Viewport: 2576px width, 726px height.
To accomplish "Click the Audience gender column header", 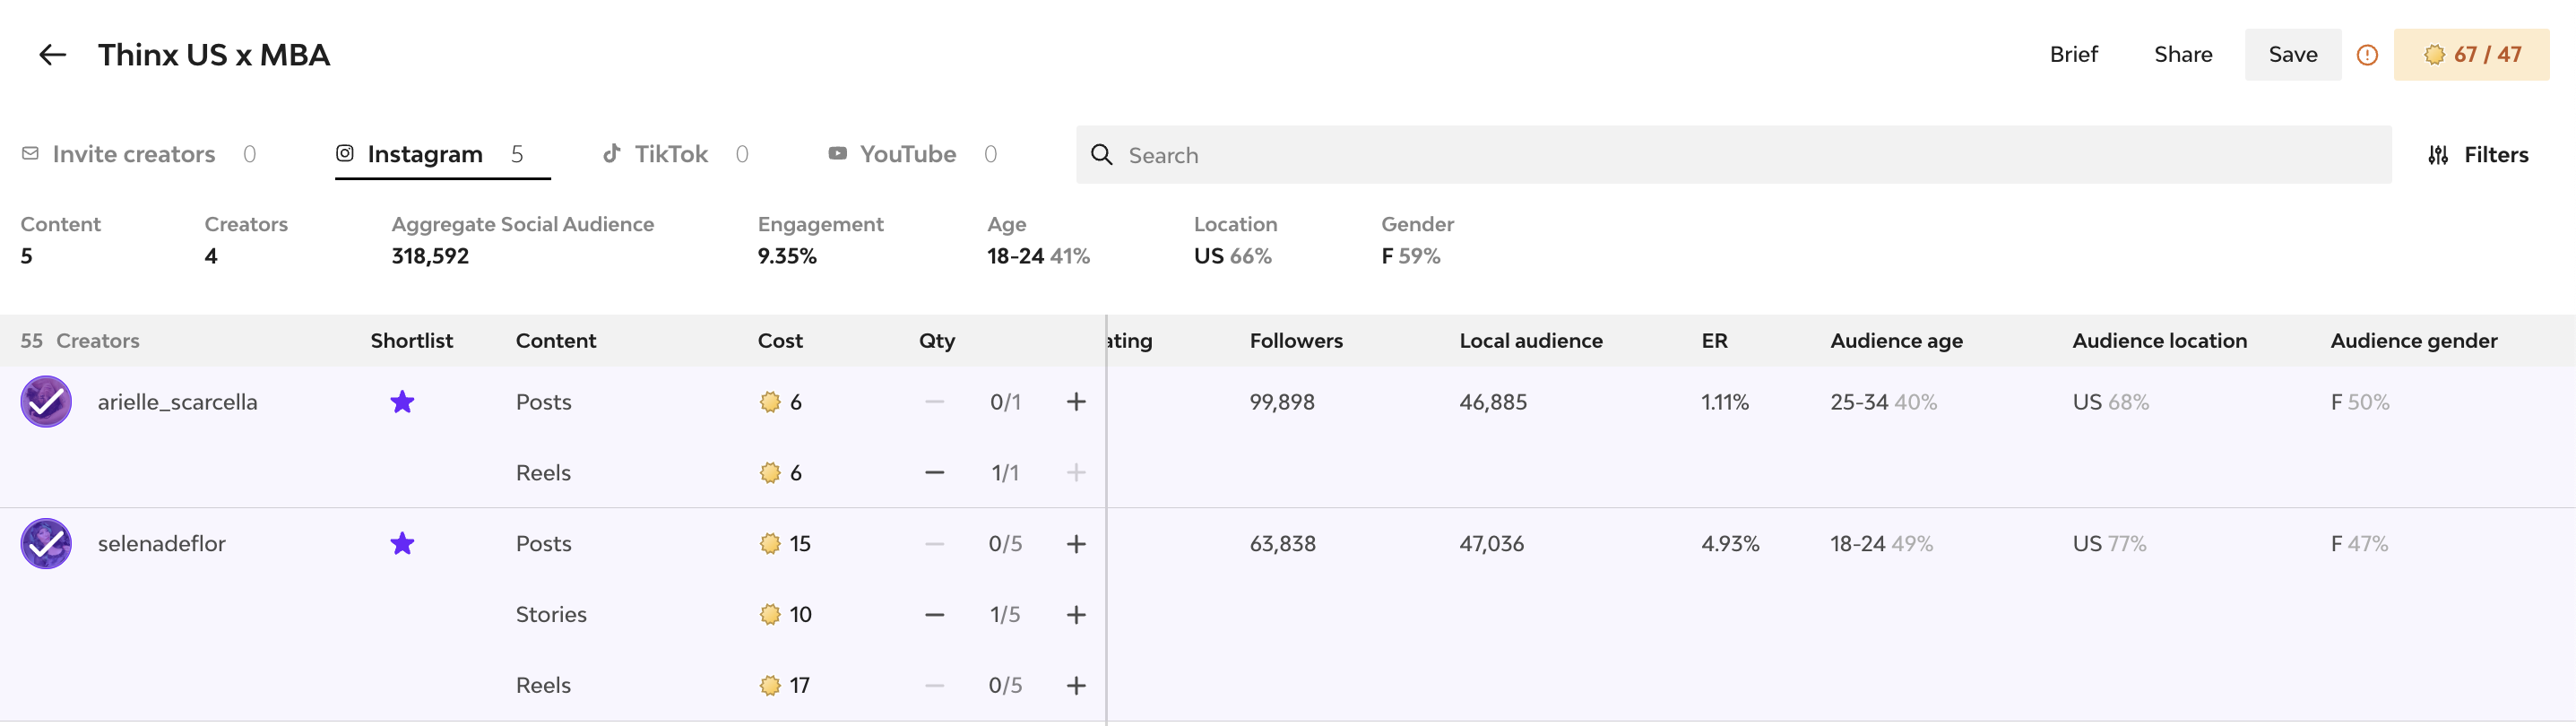I will (2413, 341).
